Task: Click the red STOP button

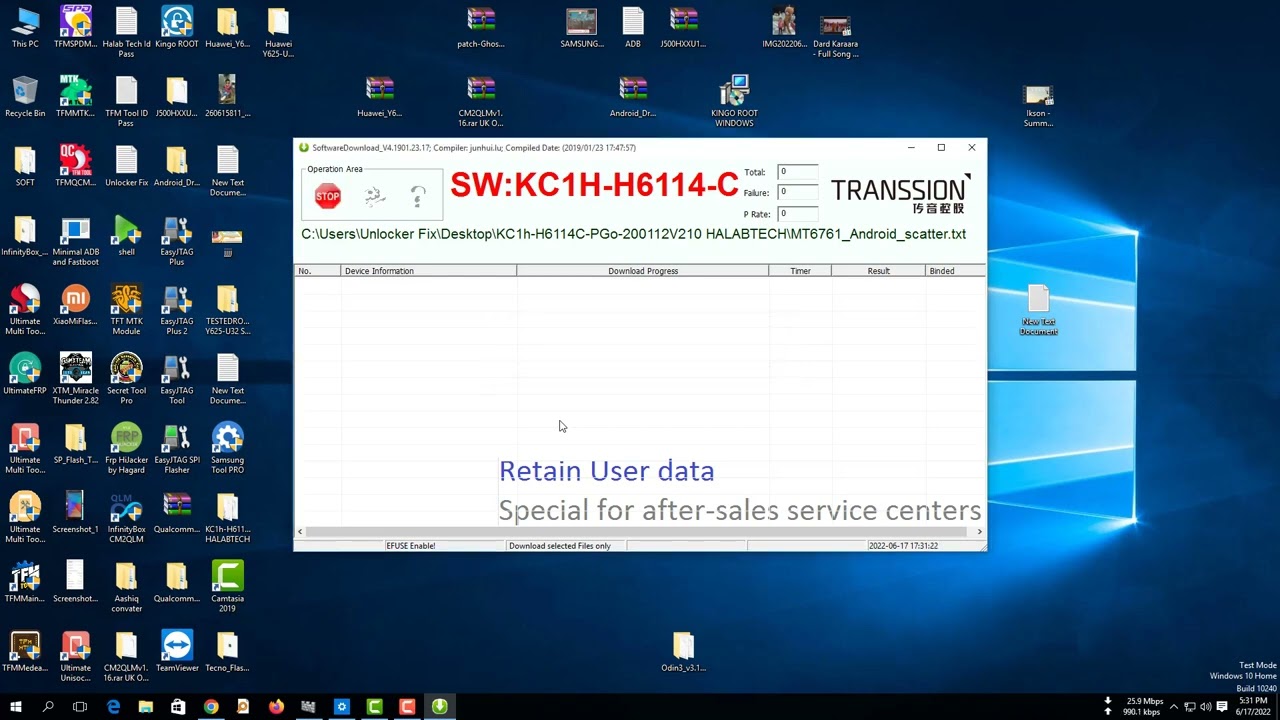Action: point(328,197)
